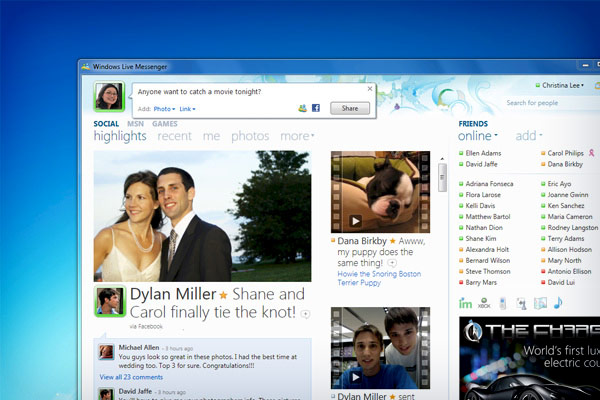Click comment icon after 'same thing!'
Image resolution: width=600 pixels, height=400 pixels.
click(392, 263)
